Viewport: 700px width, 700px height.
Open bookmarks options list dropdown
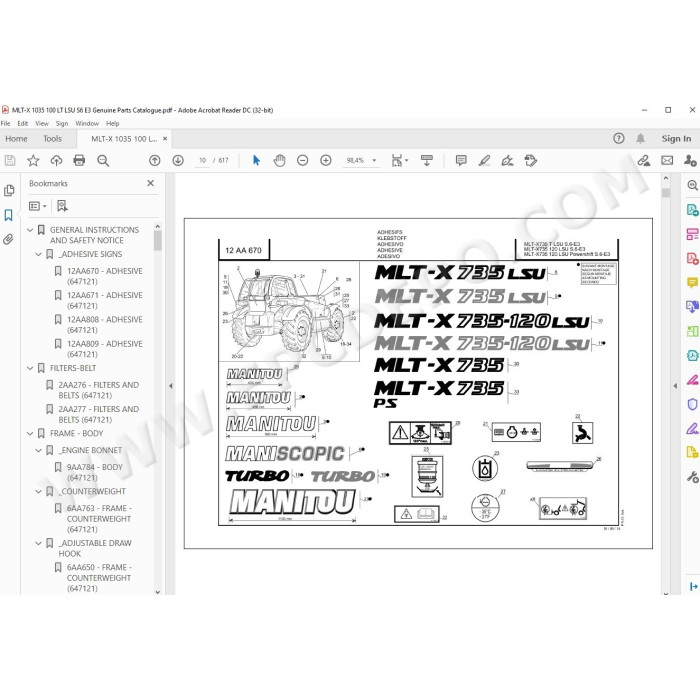[x=38, y=206]
